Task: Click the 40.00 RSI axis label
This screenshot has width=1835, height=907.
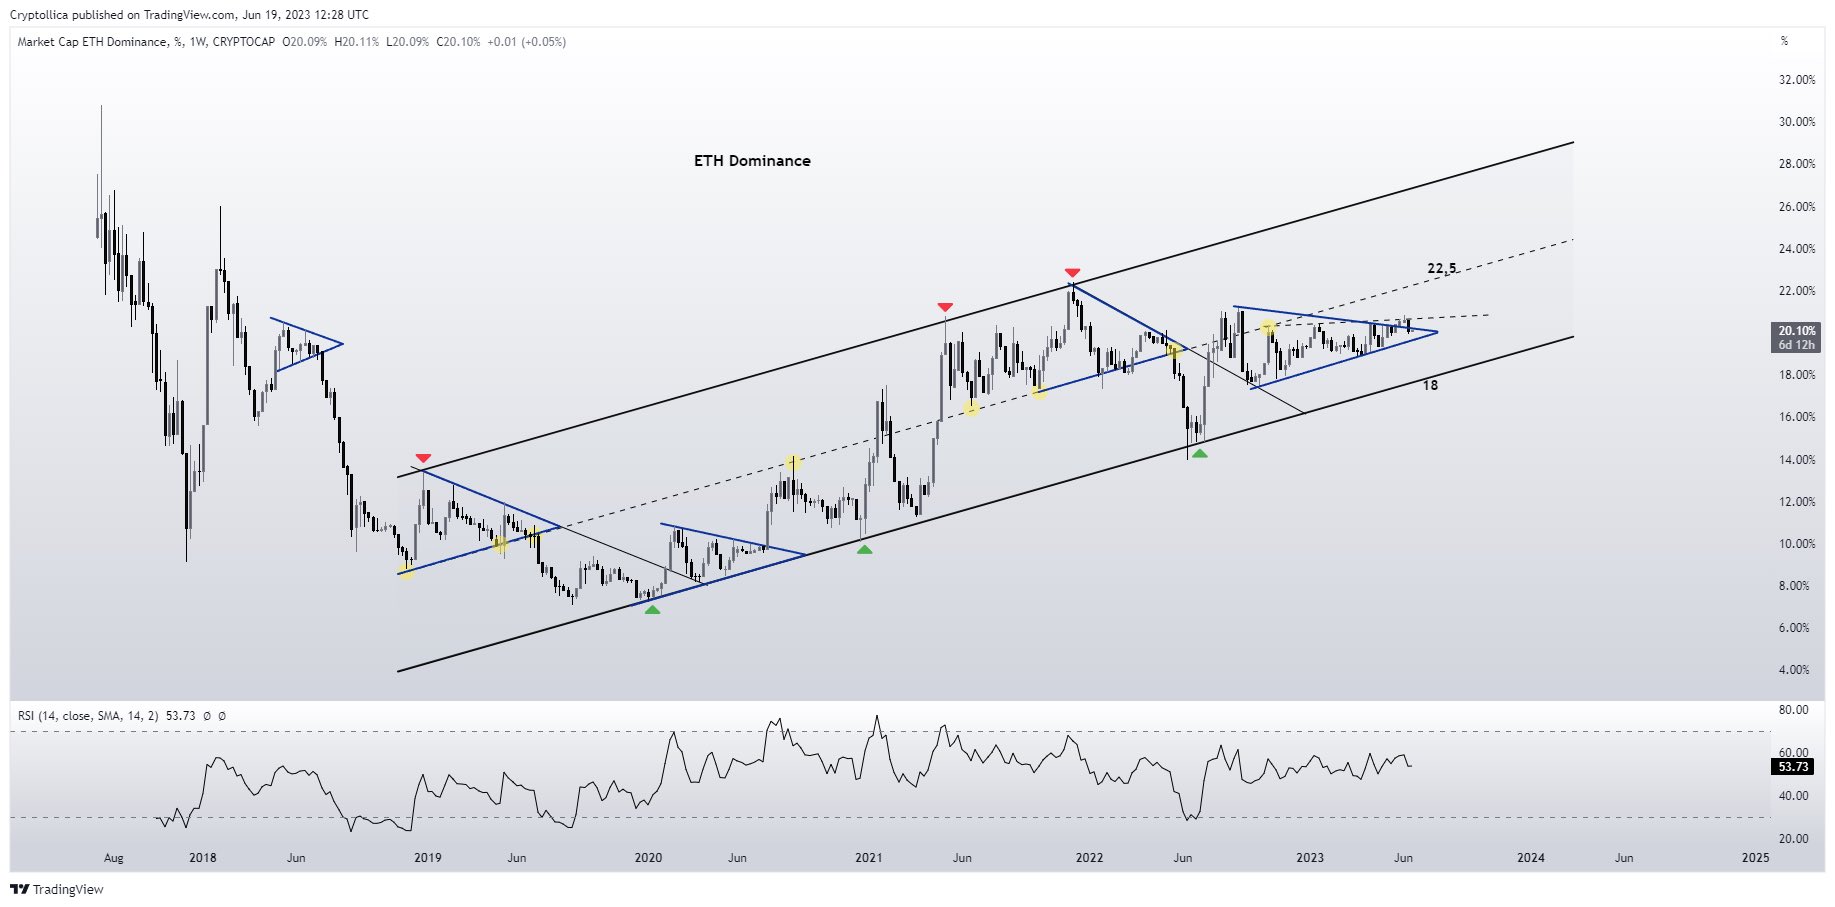Action: point(1794,796)
